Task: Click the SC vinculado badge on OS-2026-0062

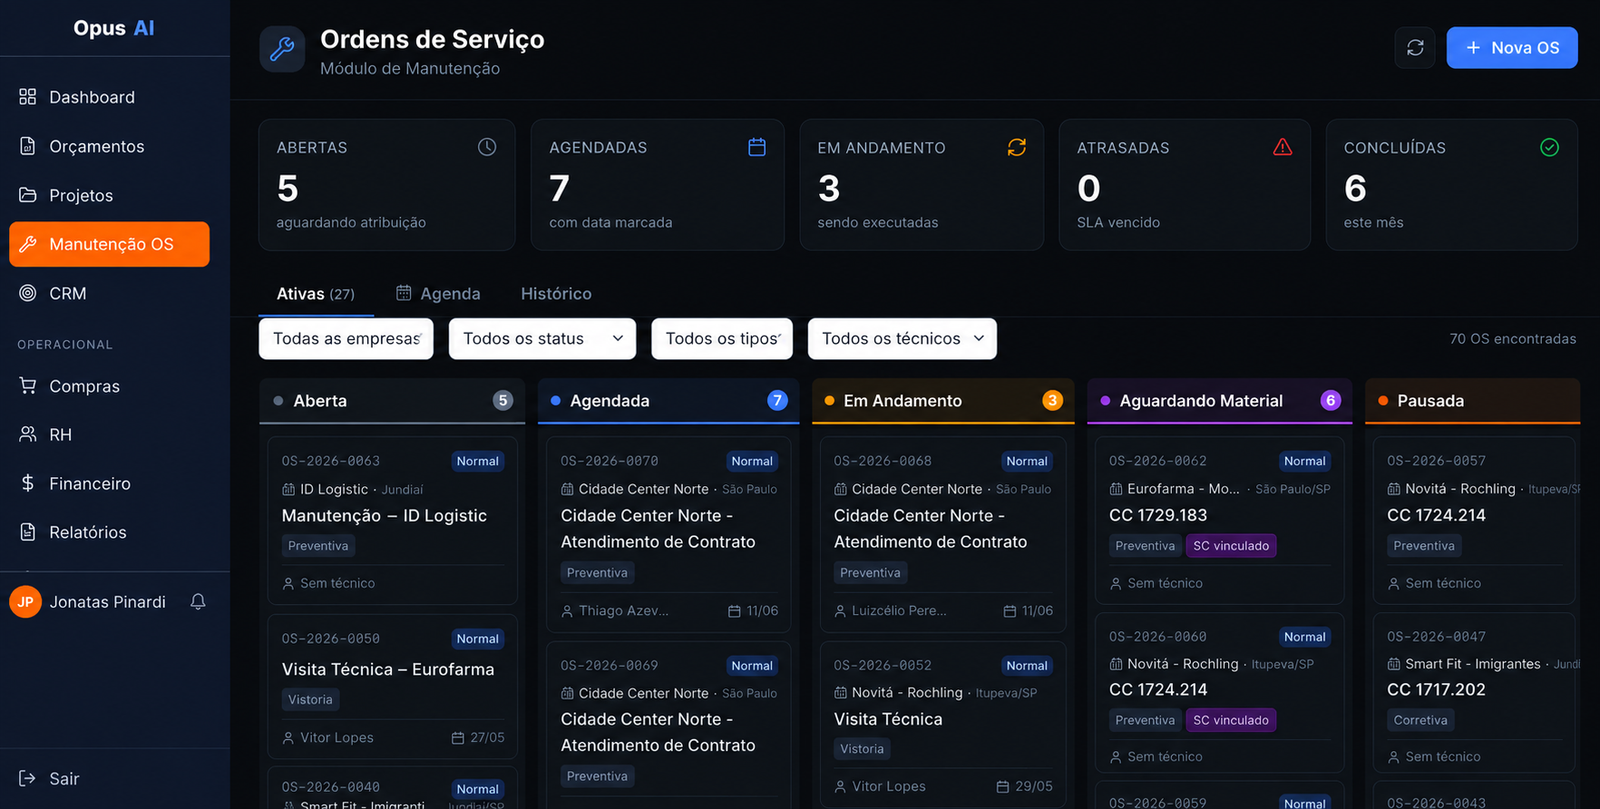Action: (1231, 546)
